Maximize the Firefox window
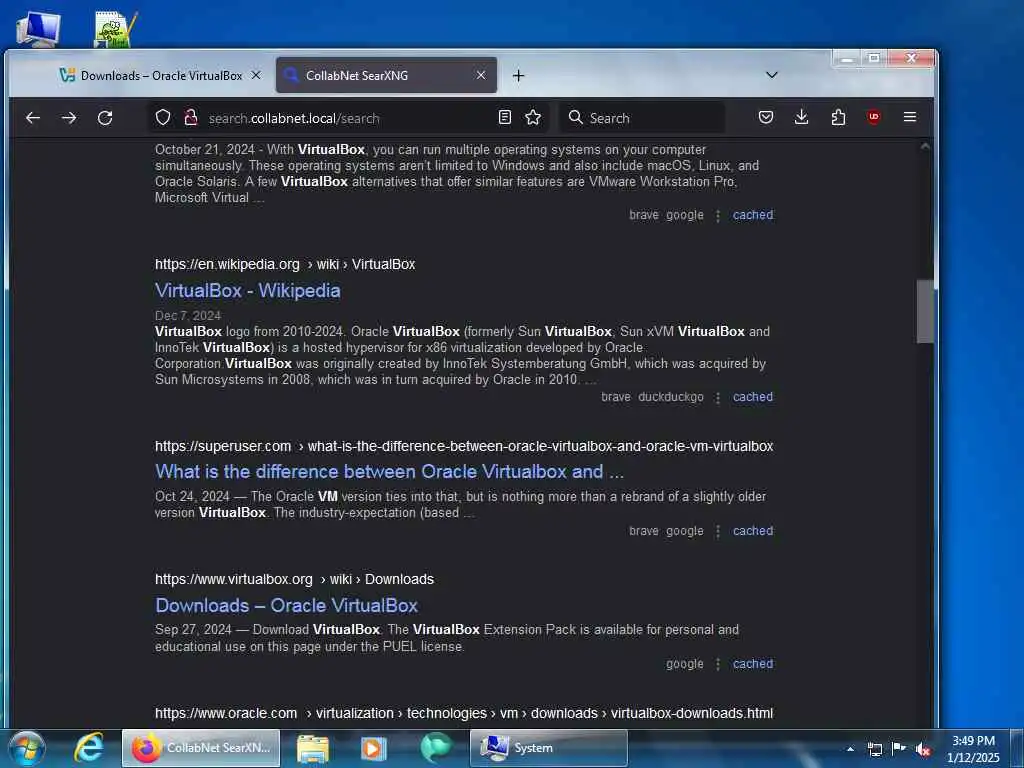The height and width of the screenshot is (768, 1024). tap(874, 59)
